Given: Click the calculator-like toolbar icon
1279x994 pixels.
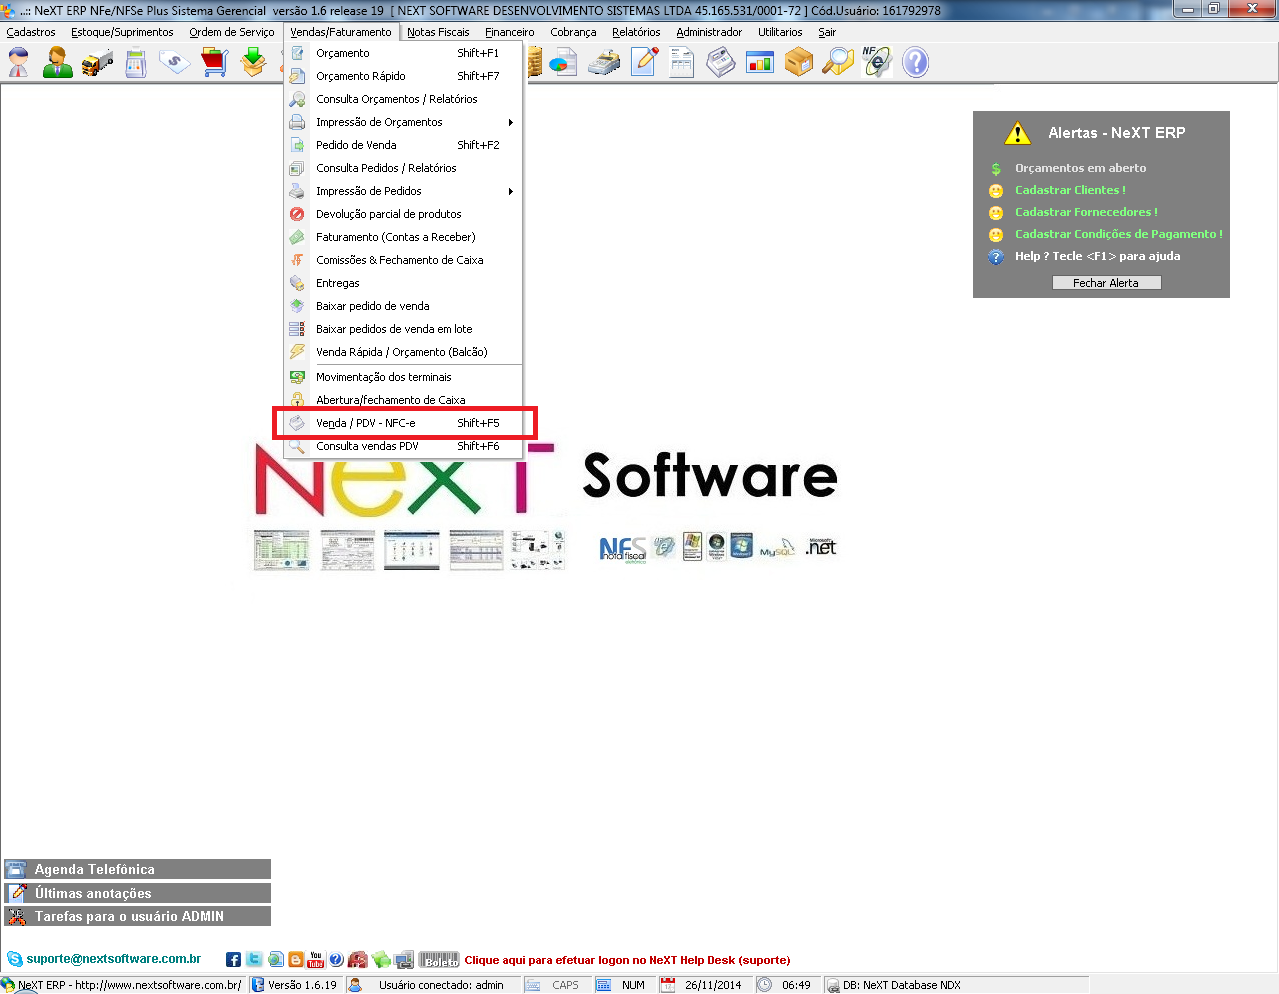Looking at the screenshot, I should (136, 63).
